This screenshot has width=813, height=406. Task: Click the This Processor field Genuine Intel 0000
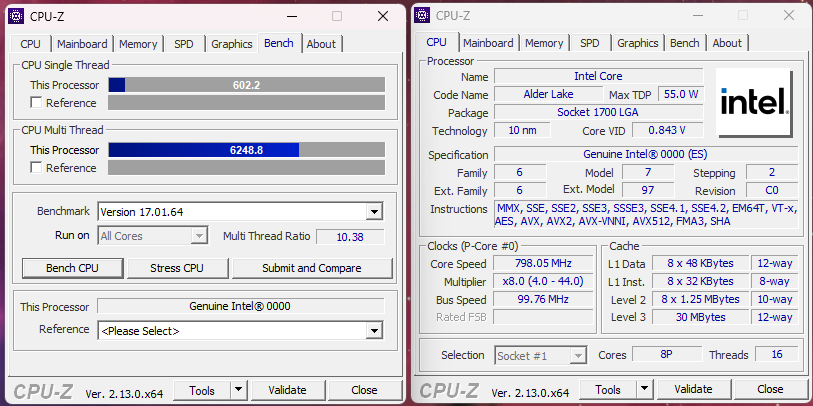[x=241, y=306]
